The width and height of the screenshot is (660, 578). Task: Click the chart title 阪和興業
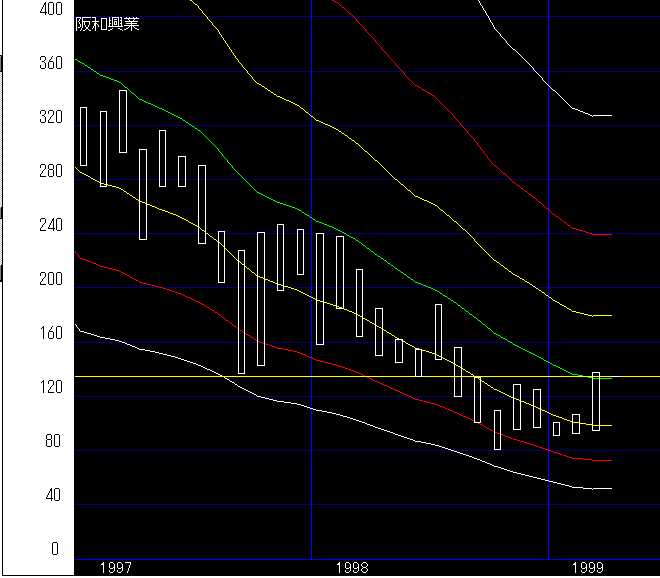click(107, 24)
